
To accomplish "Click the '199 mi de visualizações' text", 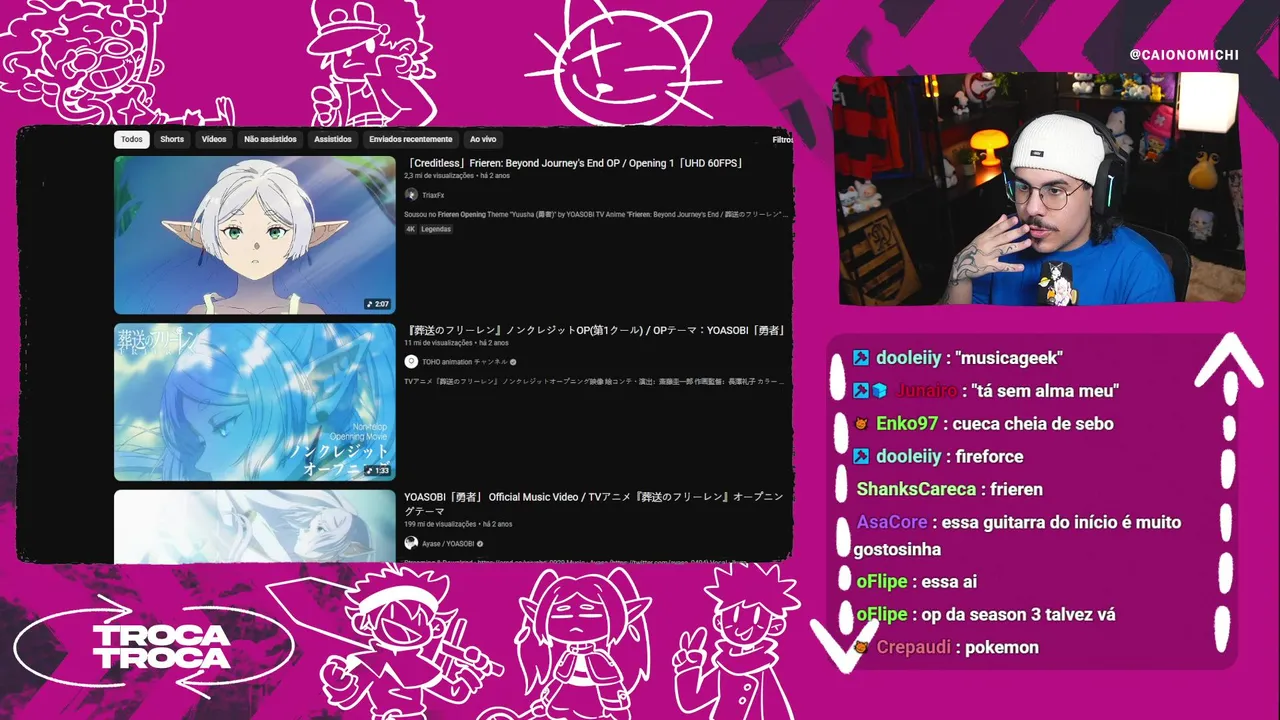I will [x=440, y=524].
